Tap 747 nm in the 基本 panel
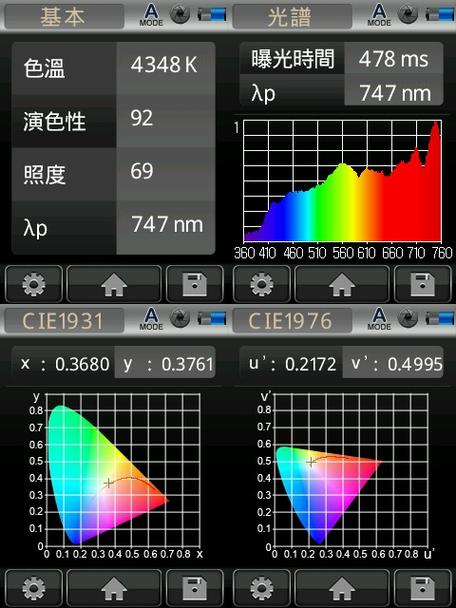Screen dimensions: 456x608 click(x=167, y=225)
